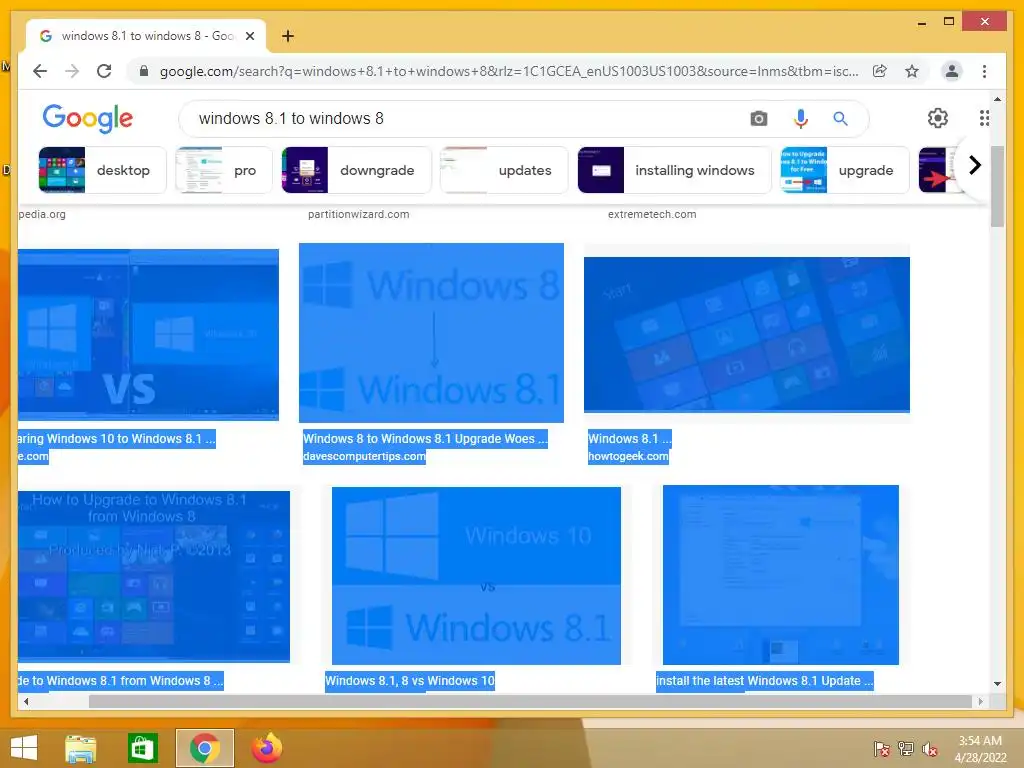Open the Chrome profile avatar
1024x768 pixels.
pyautogui.click(x=952, y=71)
